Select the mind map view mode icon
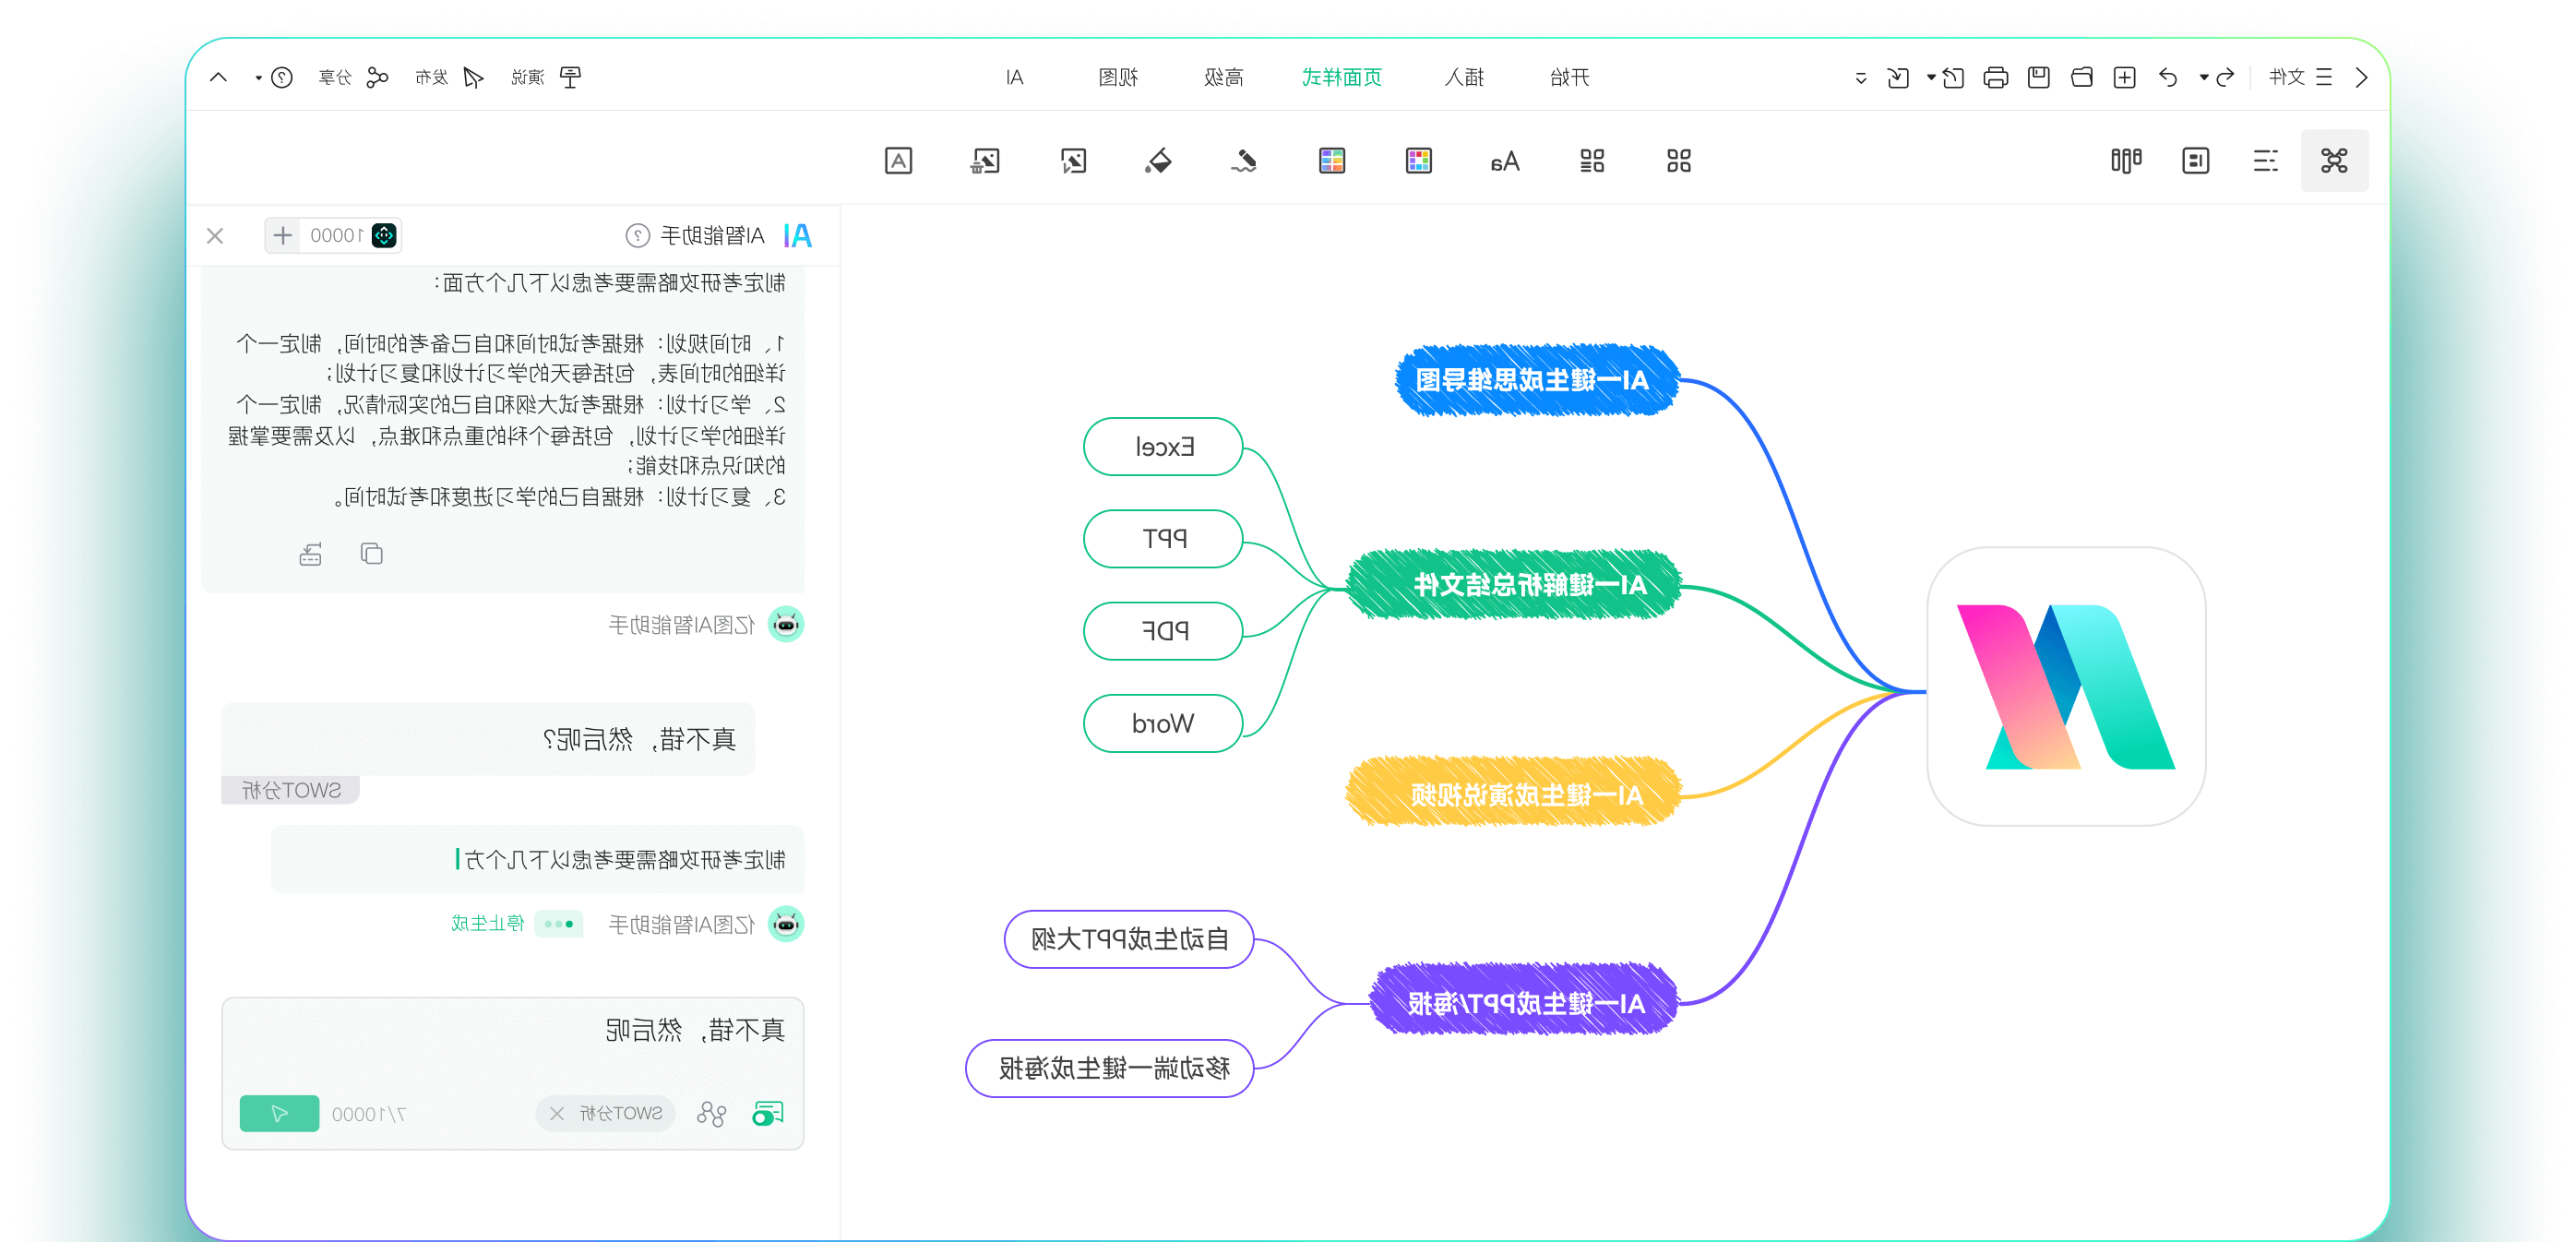 pos(2334,160)
